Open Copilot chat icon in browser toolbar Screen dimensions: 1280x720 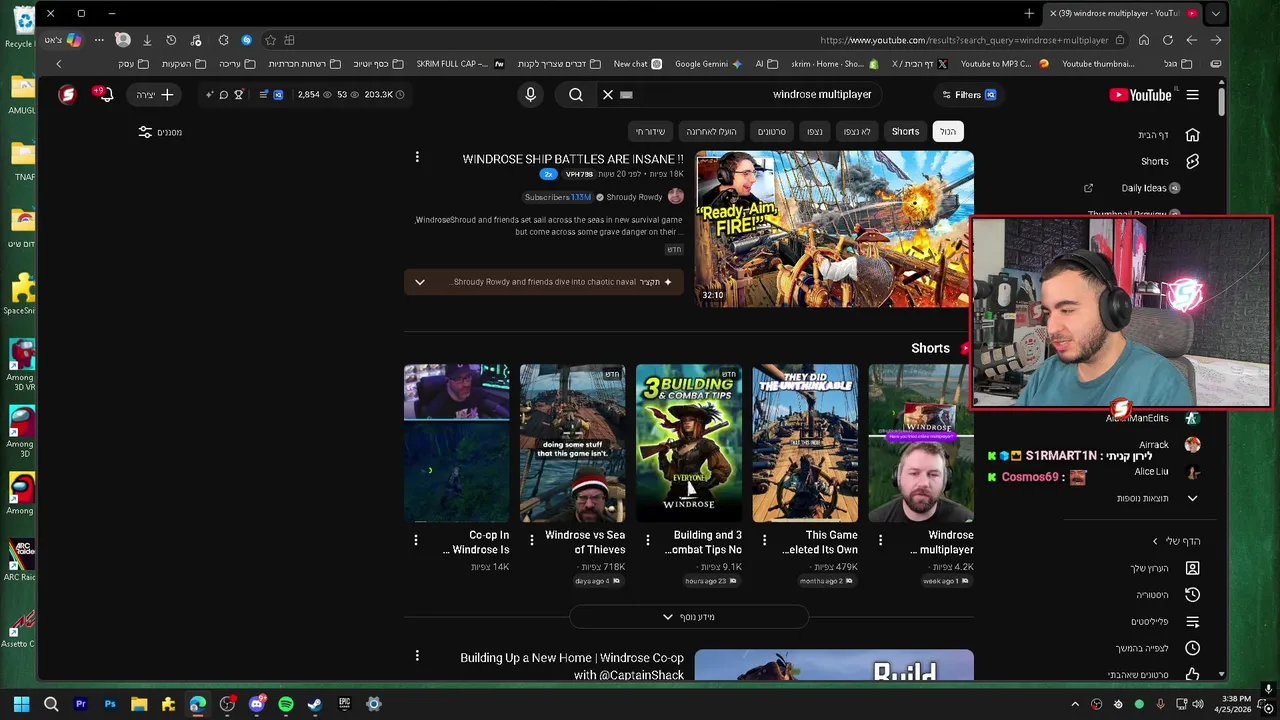(74, 40)
